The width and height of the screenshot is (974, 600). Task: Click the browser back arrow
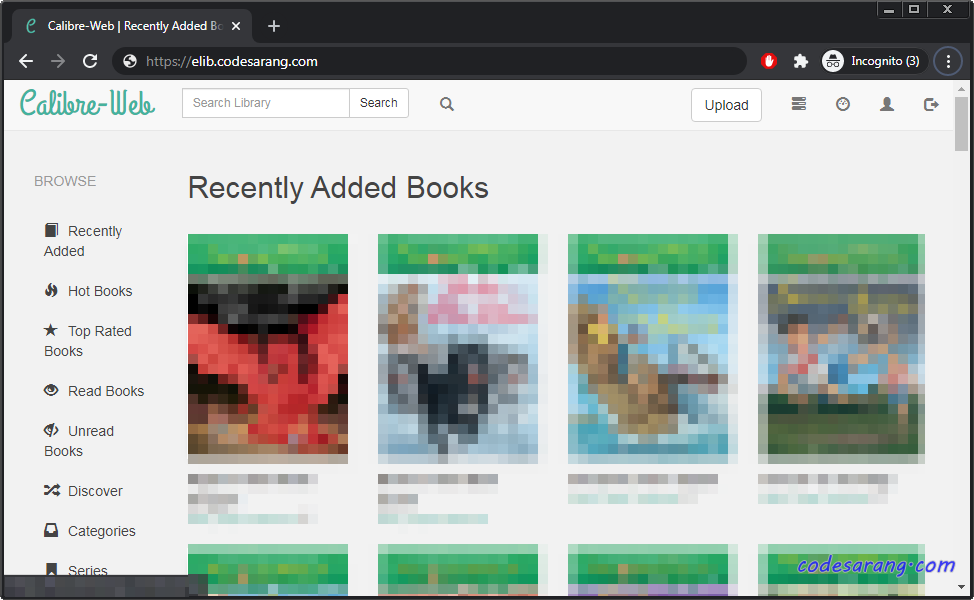coord(26,61)
